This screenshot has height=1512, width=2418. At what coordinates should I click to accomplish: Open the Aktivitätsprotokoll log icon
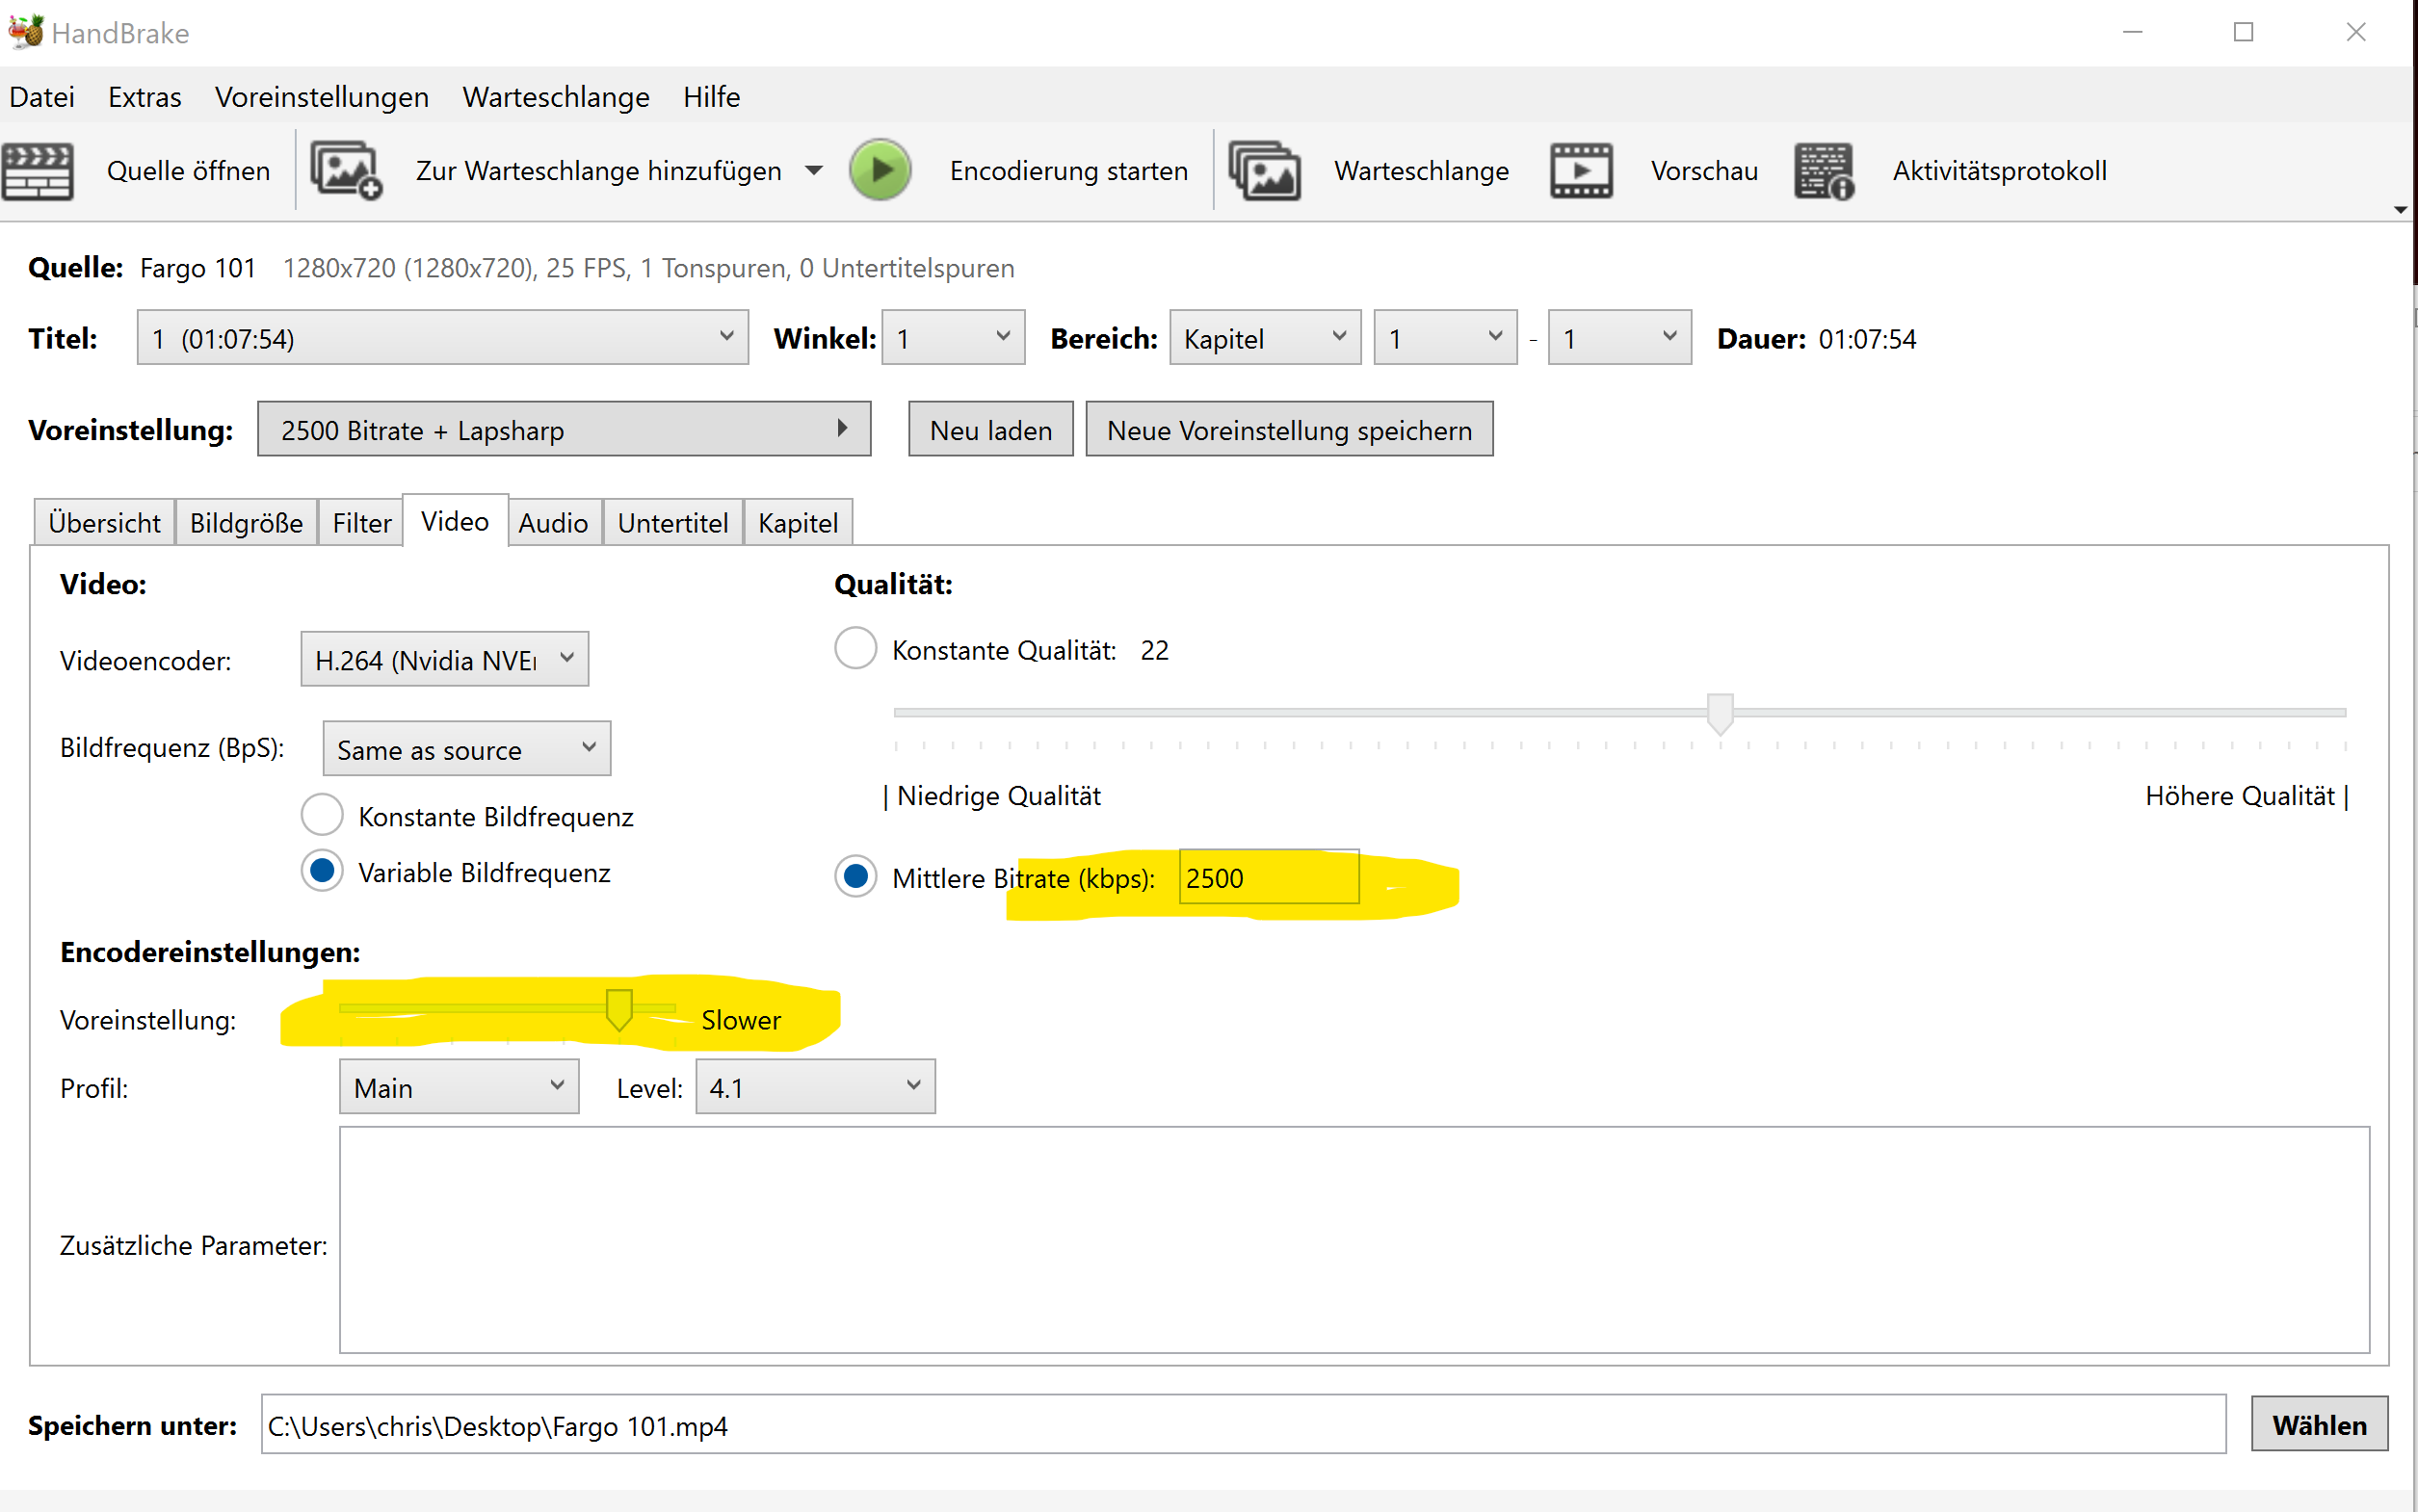pos(1823,171)
